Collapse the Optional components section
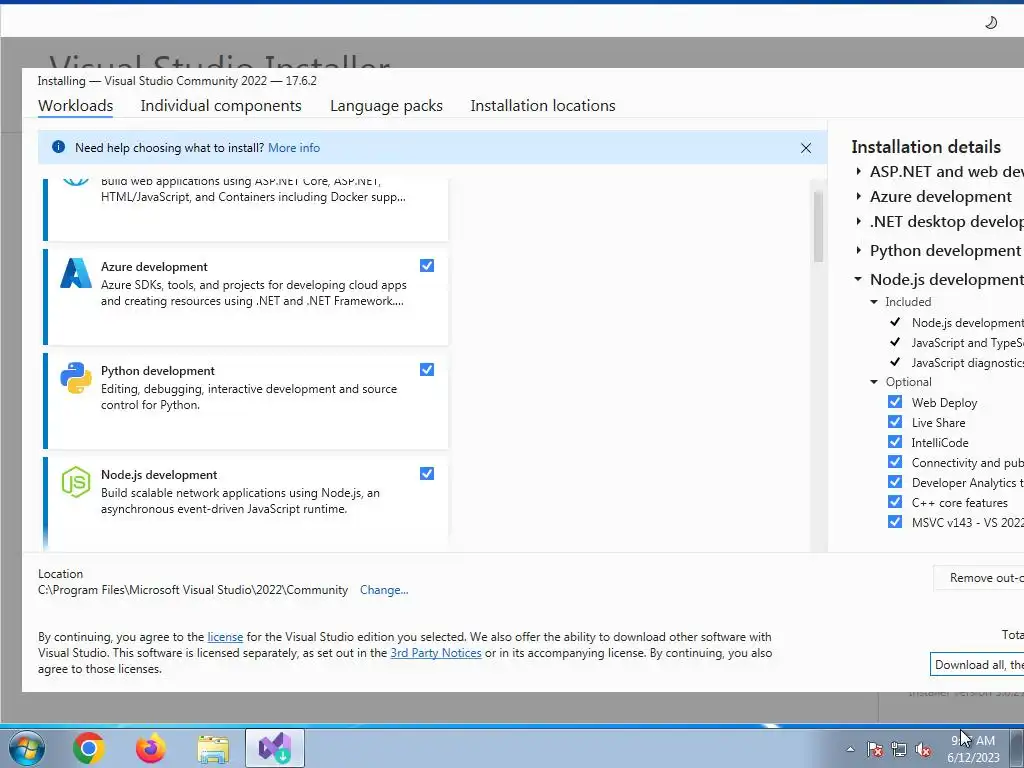 874,382
